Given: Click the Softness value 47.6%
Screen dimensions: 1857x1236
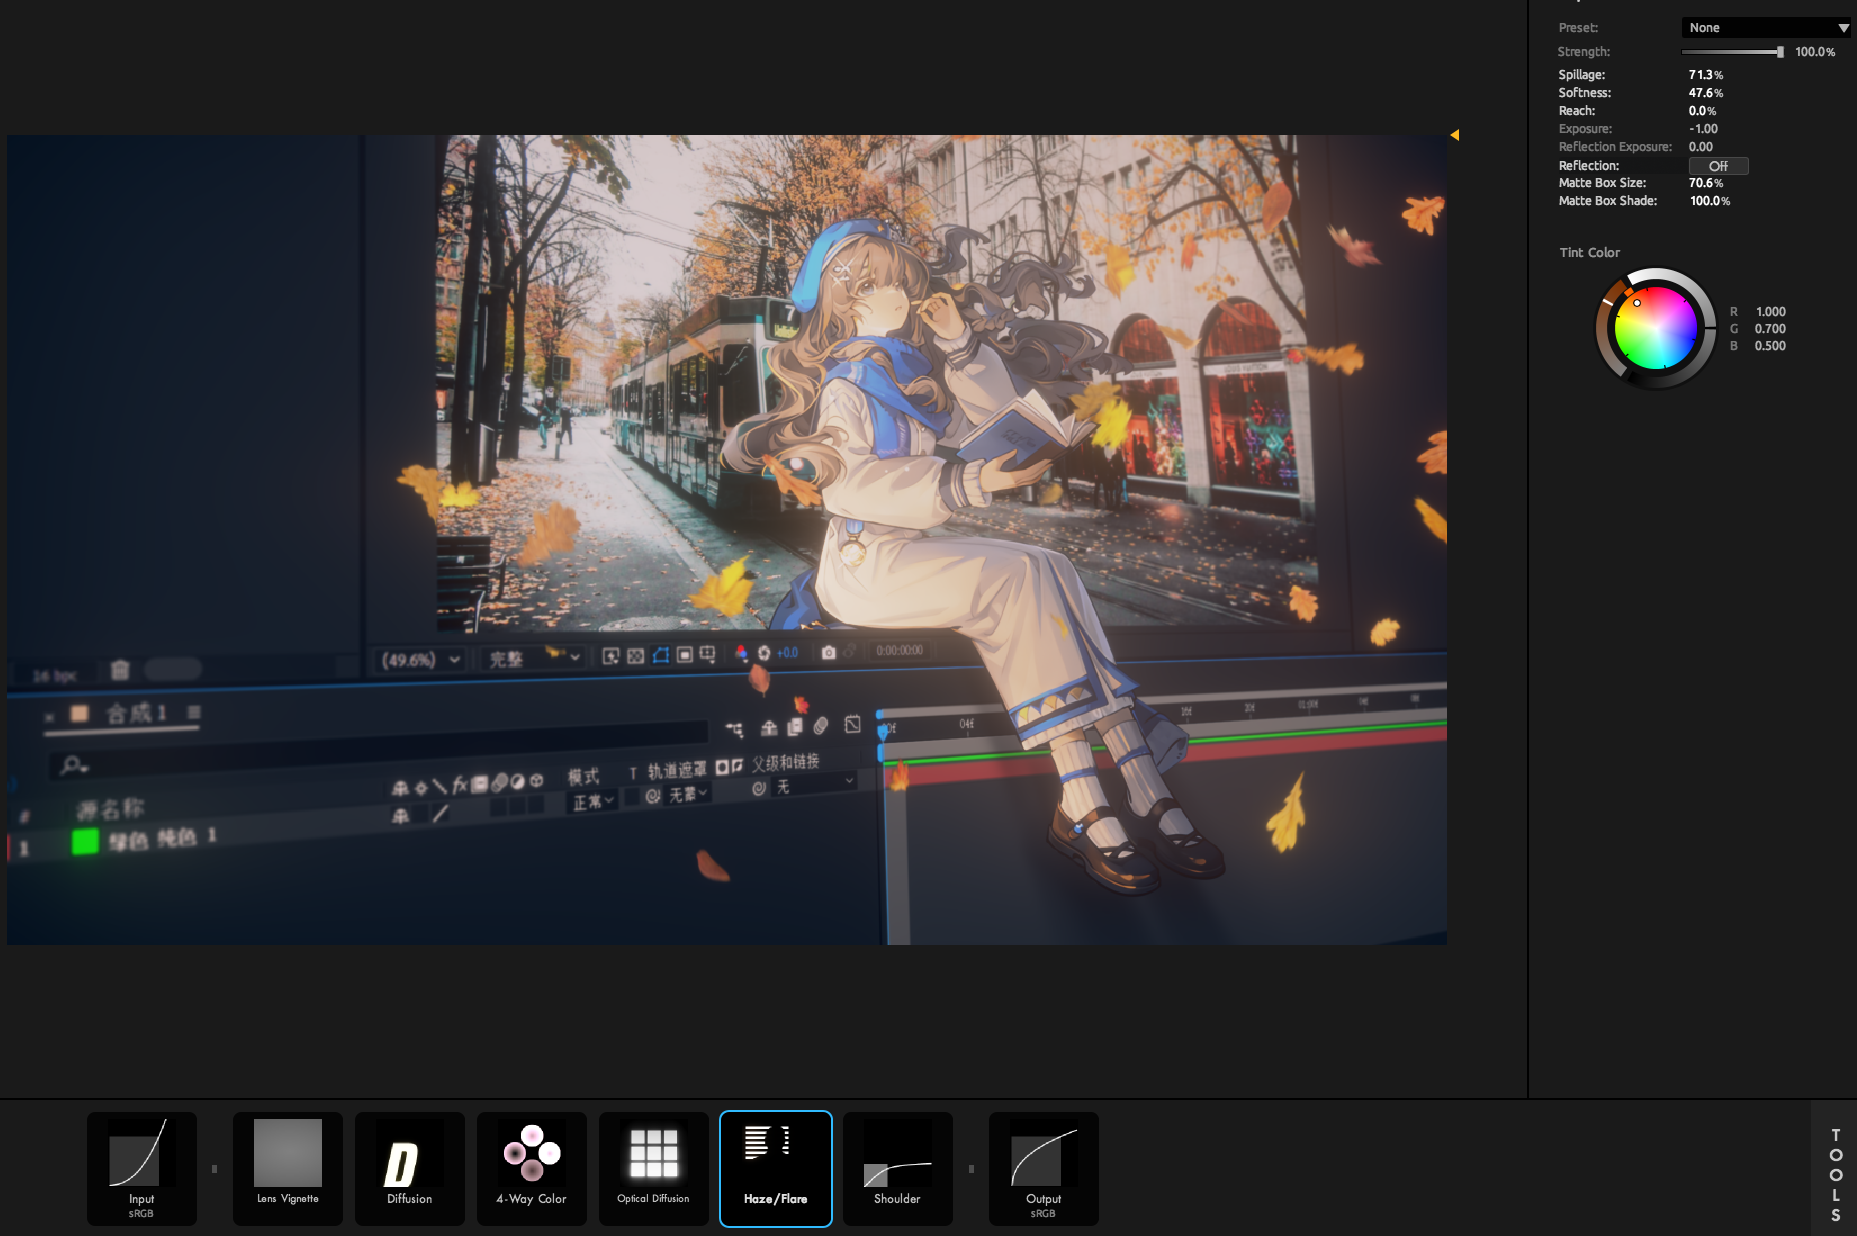Looking at the screenshot, I should [1706, 93].
